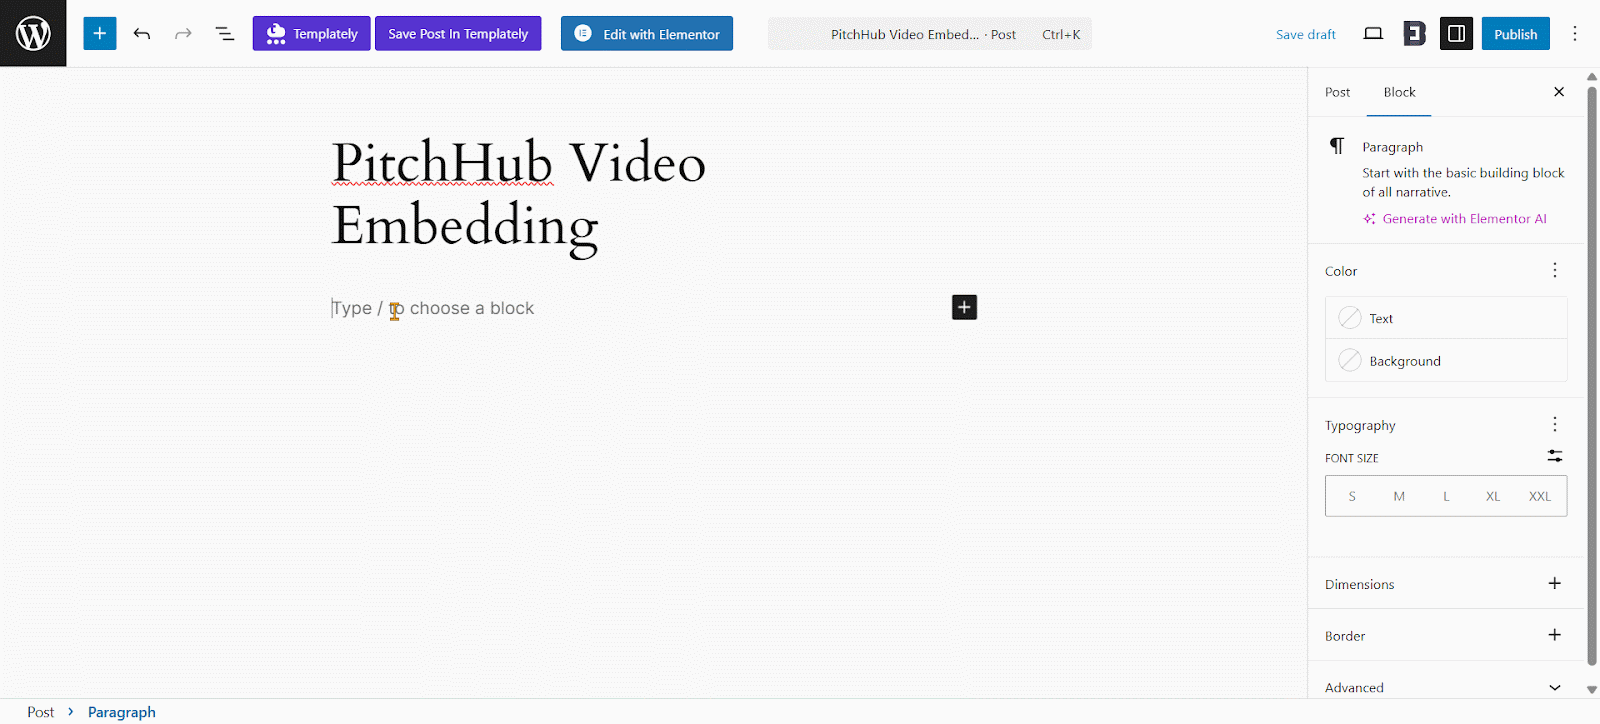Click the 'Typography' section heading
Viewport: 1600px width, 724px height.
coord(1360,425)
